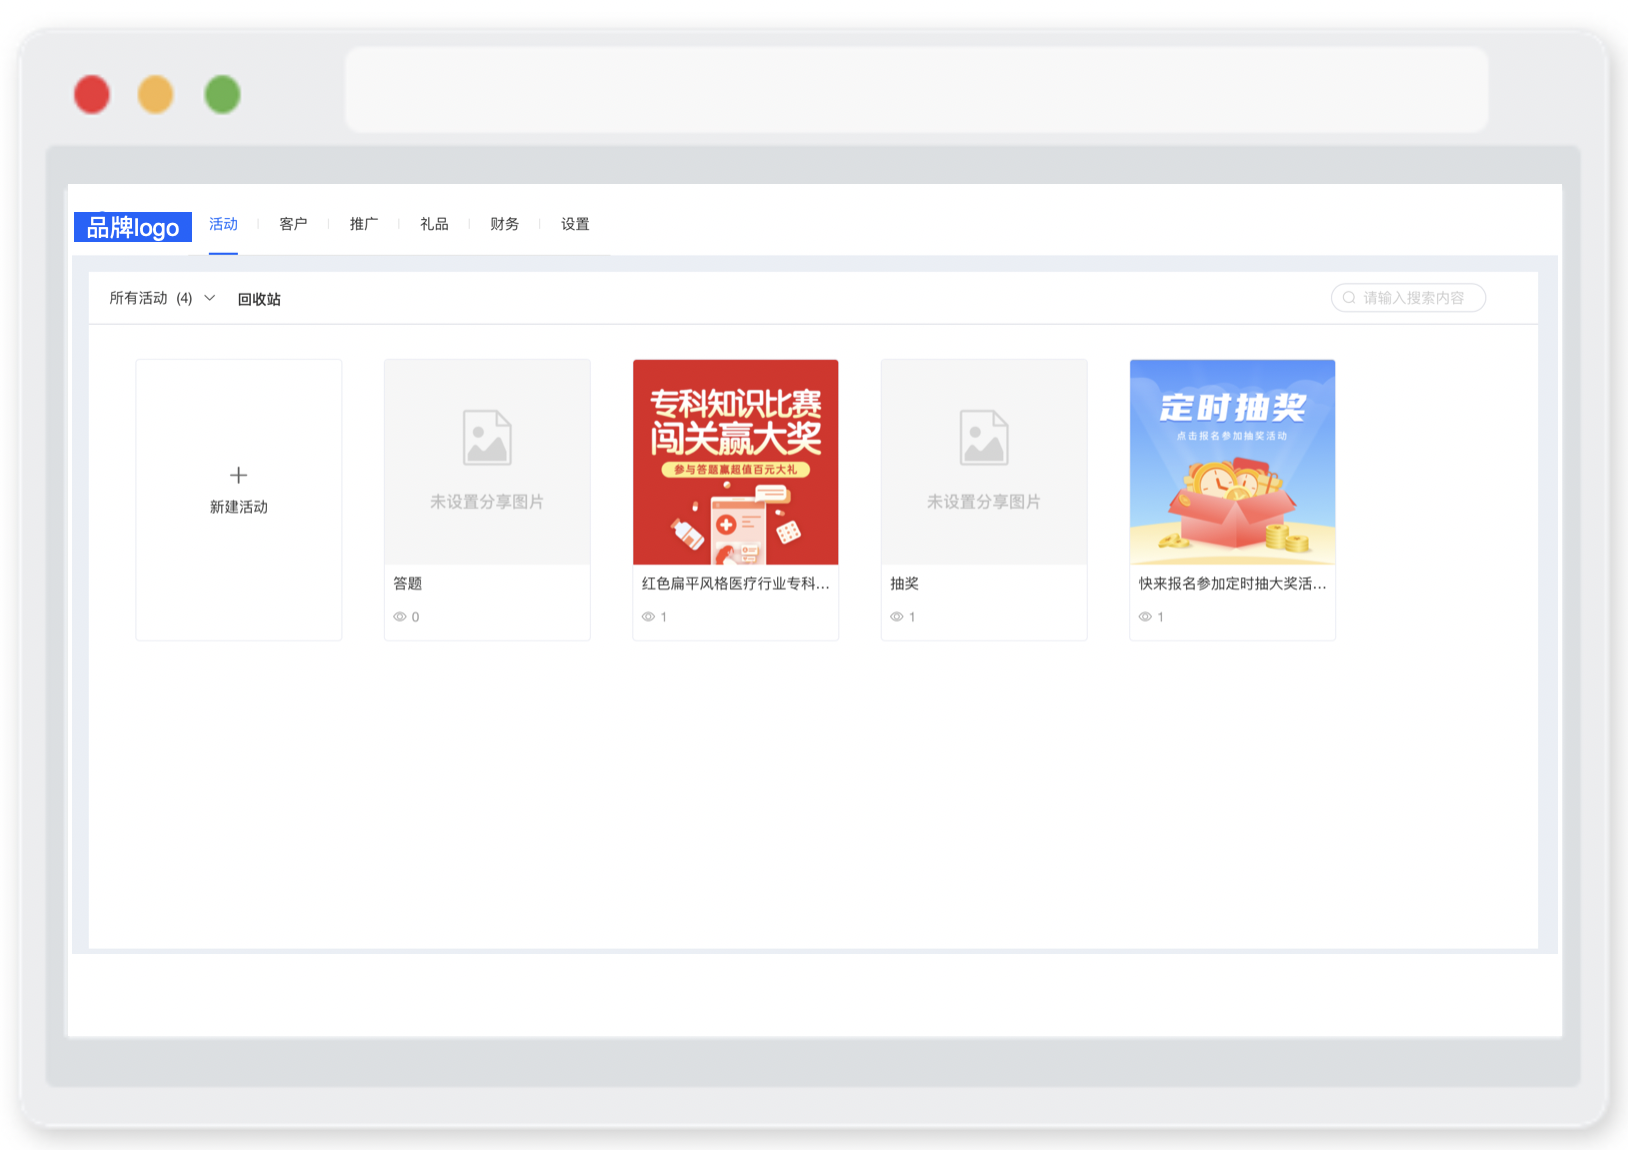
Task: Click the placeholder image icon on 答题 card
Action: [x=487, y=437]
